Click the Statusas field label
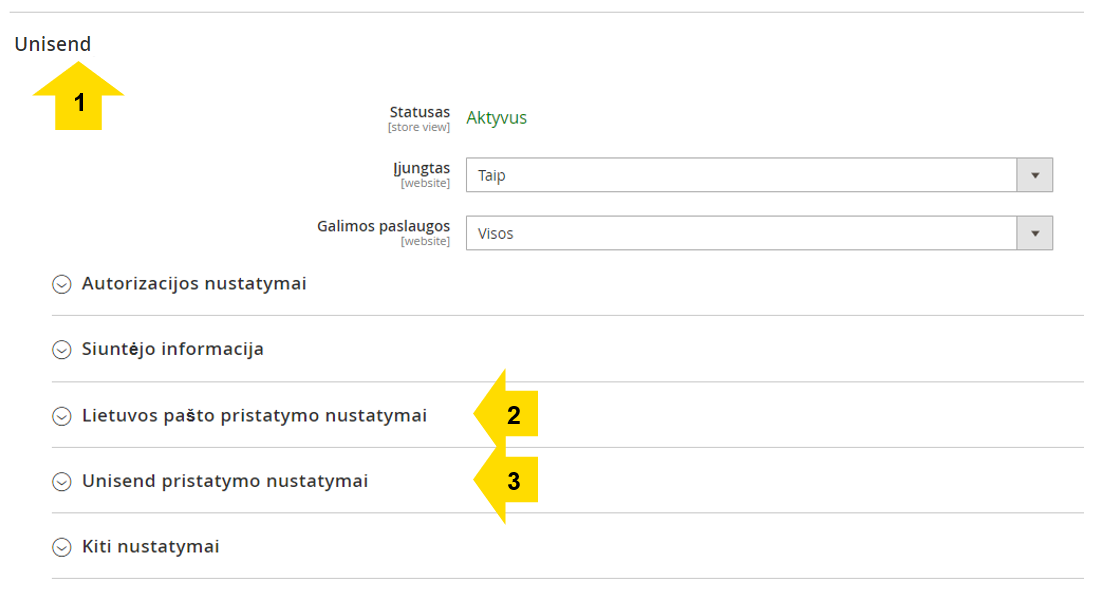The width and height of the screenshot is (1099, 591). (x=420, y=112)
